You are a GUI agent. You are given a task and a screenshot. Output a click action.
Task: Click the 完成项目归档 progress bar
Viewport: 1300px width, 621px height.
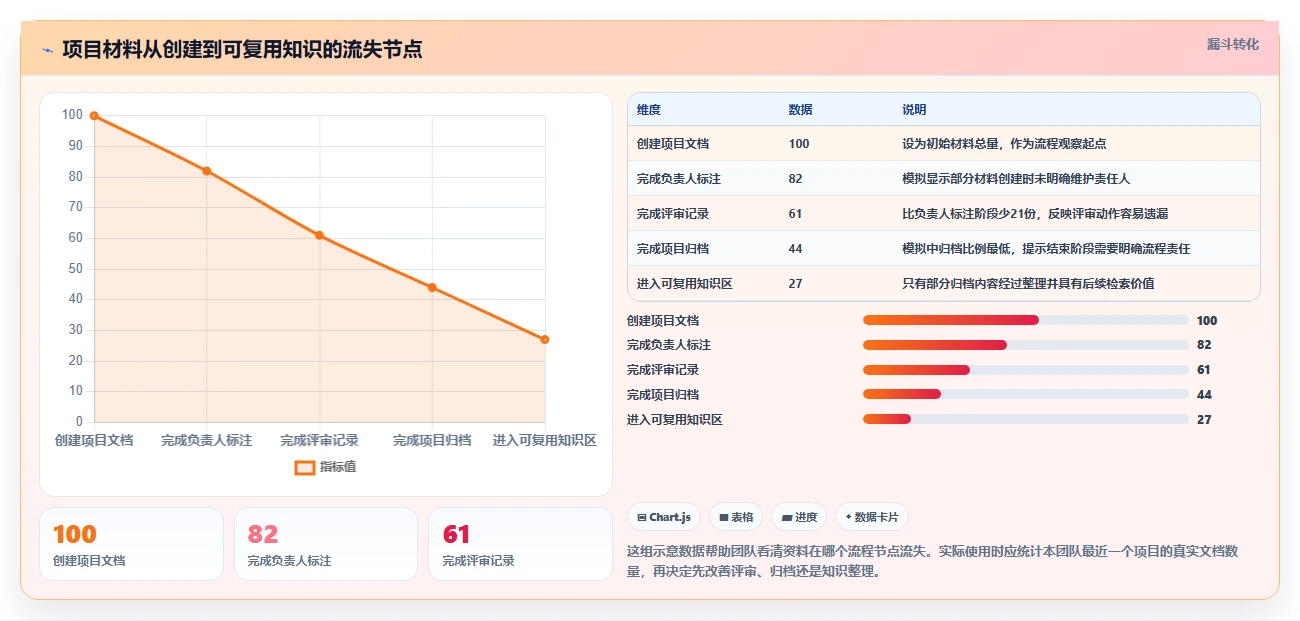(1026, 394)
